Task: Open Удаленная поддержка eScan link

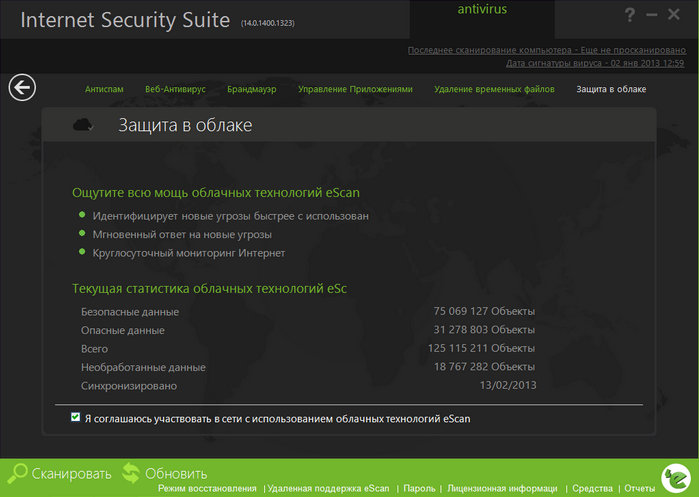Action: tap(328, 489)
